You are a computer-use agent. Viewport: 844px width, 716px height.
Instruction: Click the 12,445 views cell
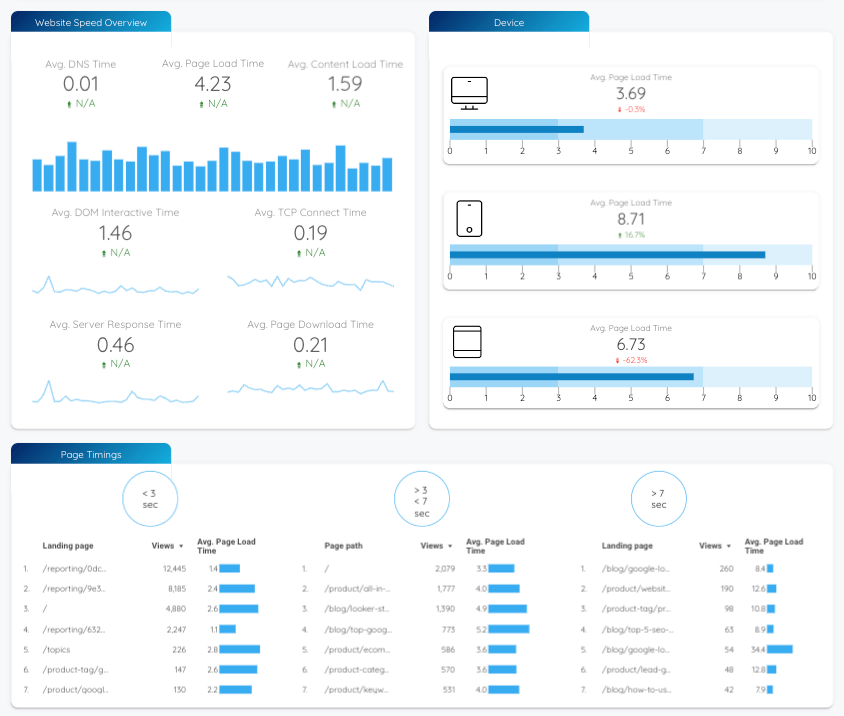tap(174, 568)
